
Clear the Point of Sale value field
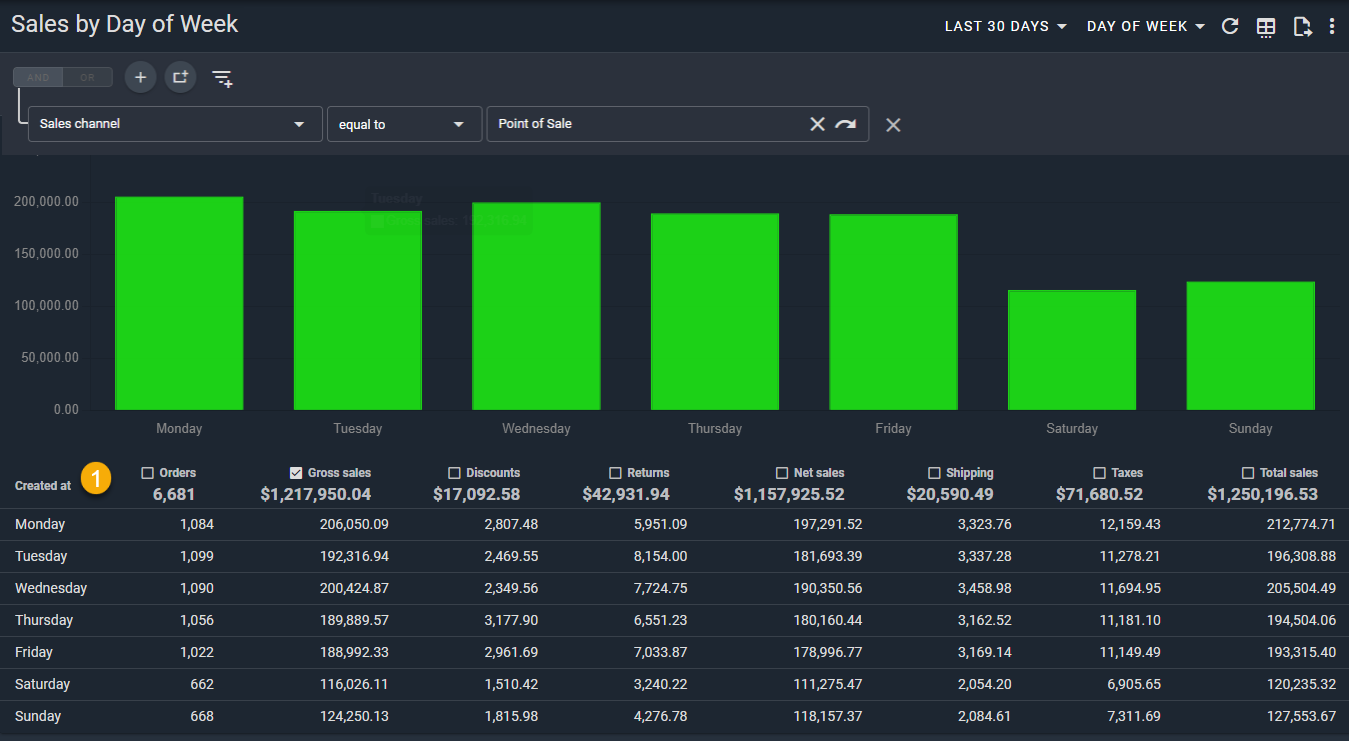(x=817, y=124)
